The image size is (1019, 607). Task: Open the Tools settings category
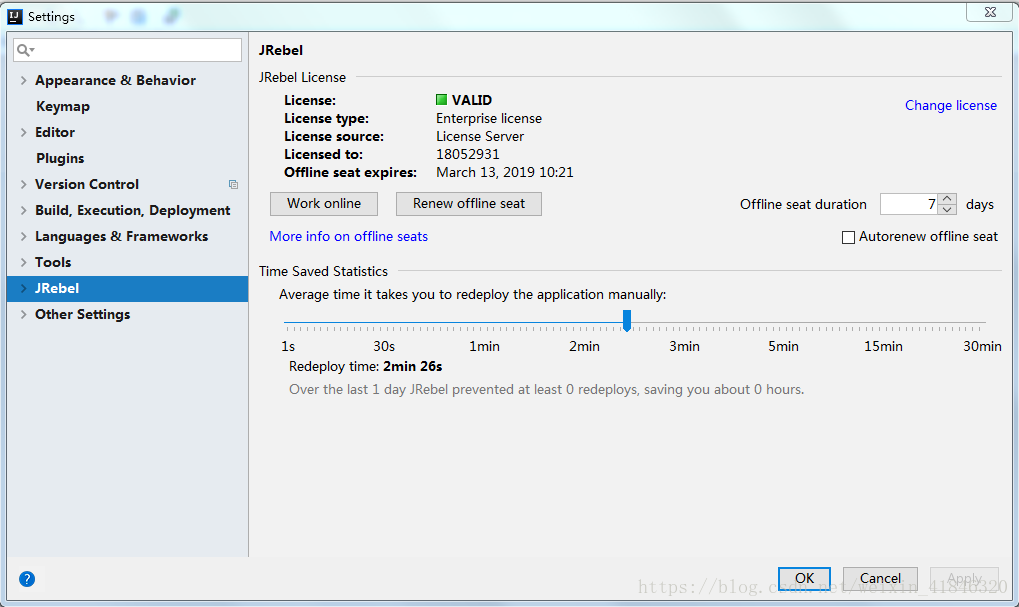point(53,263)
